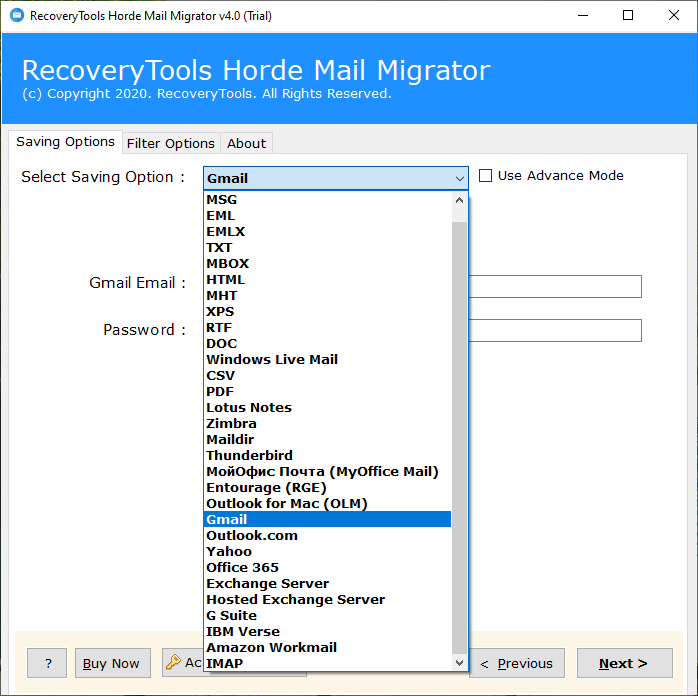Click the dropdown list scrollbar thumb

(459, 438)
